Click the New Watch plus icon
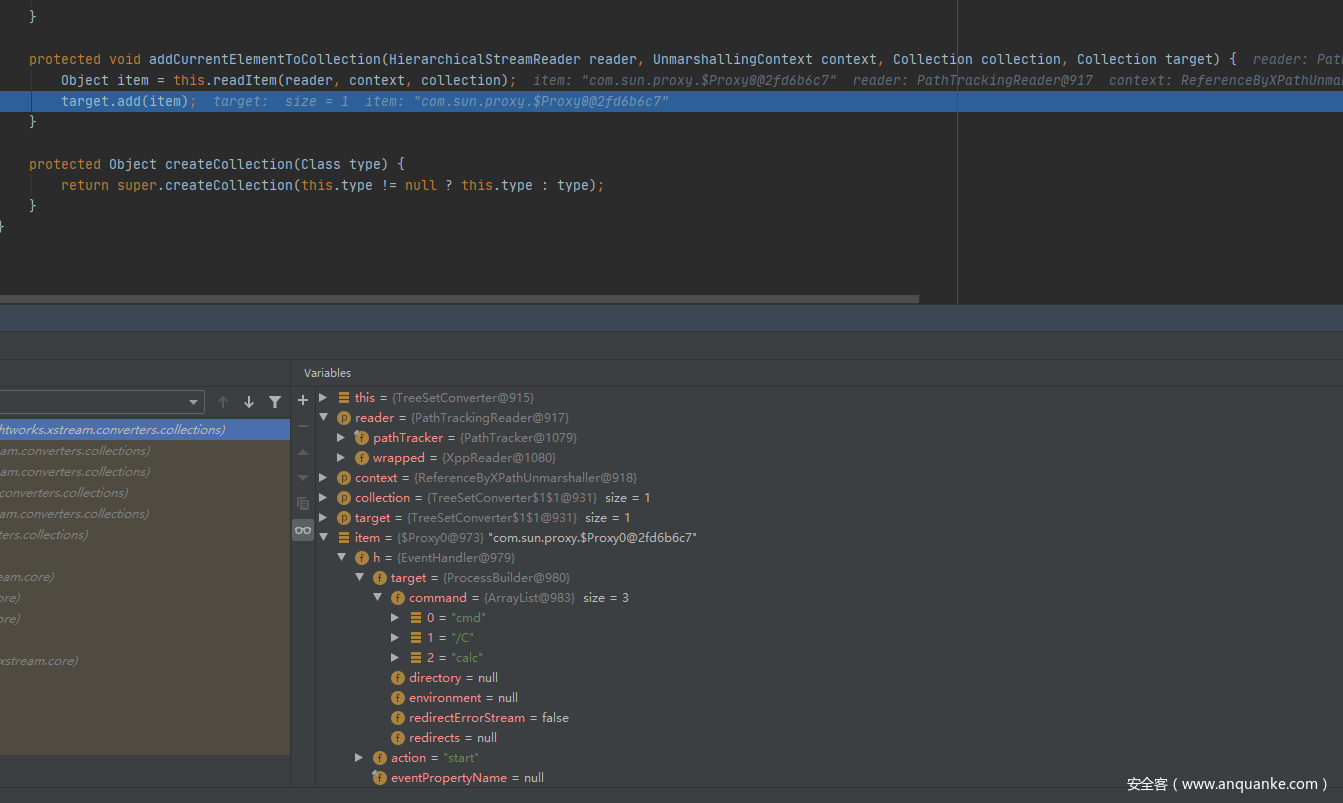The width and height of the screenshot is (1343, 803). (303, 400)
